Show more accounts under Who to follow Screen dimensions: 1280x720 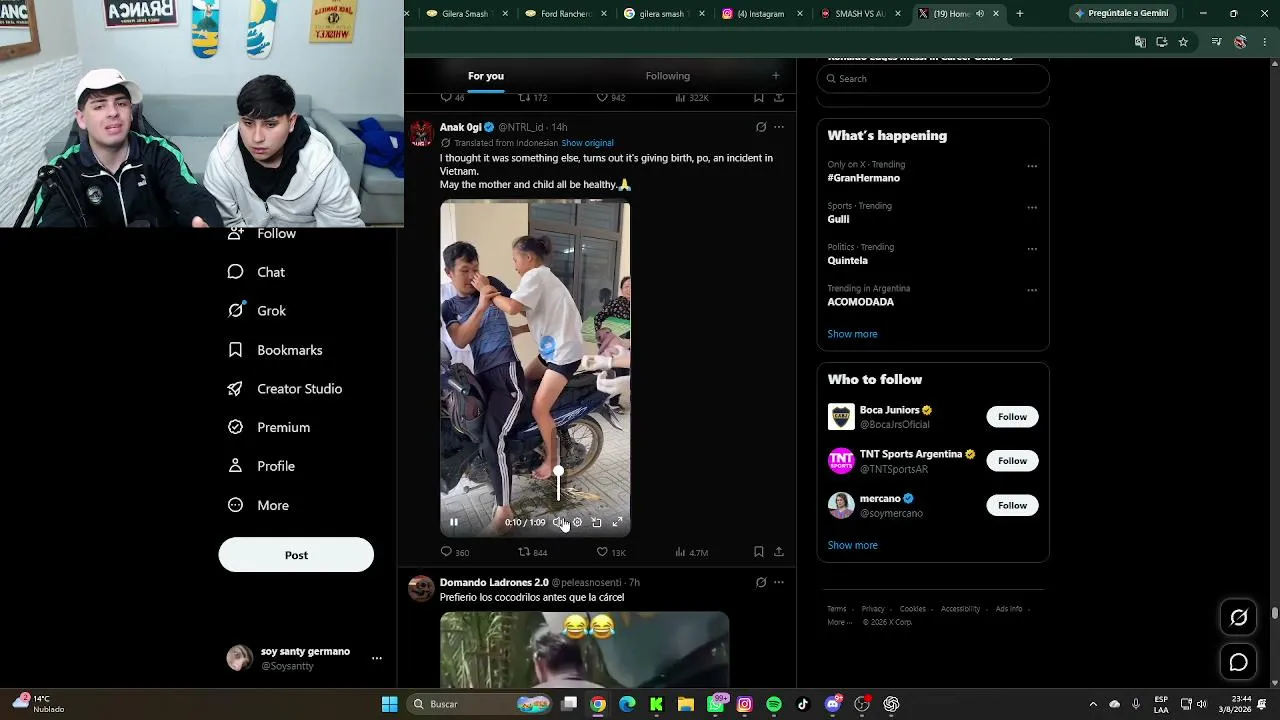click(852, 545)
